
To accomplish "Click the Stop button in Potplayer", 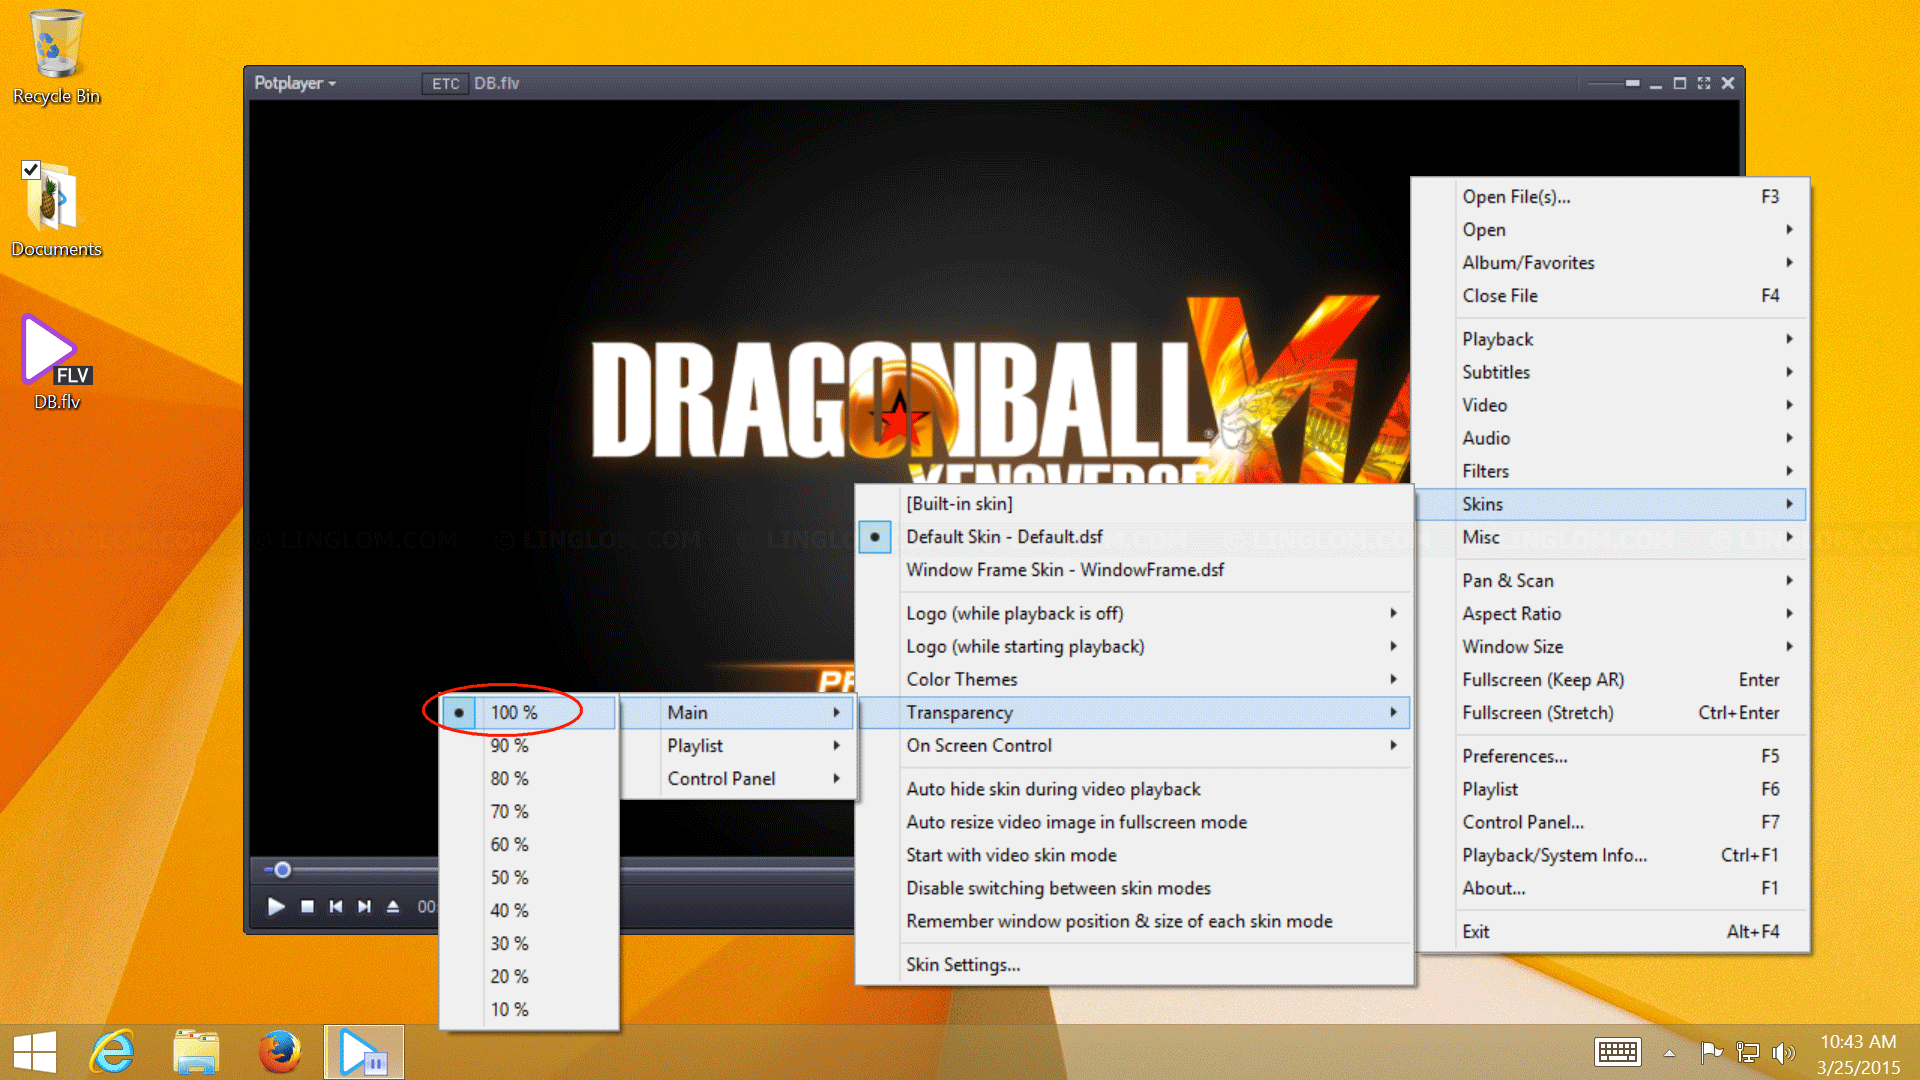I will click(x=307, y=906).
